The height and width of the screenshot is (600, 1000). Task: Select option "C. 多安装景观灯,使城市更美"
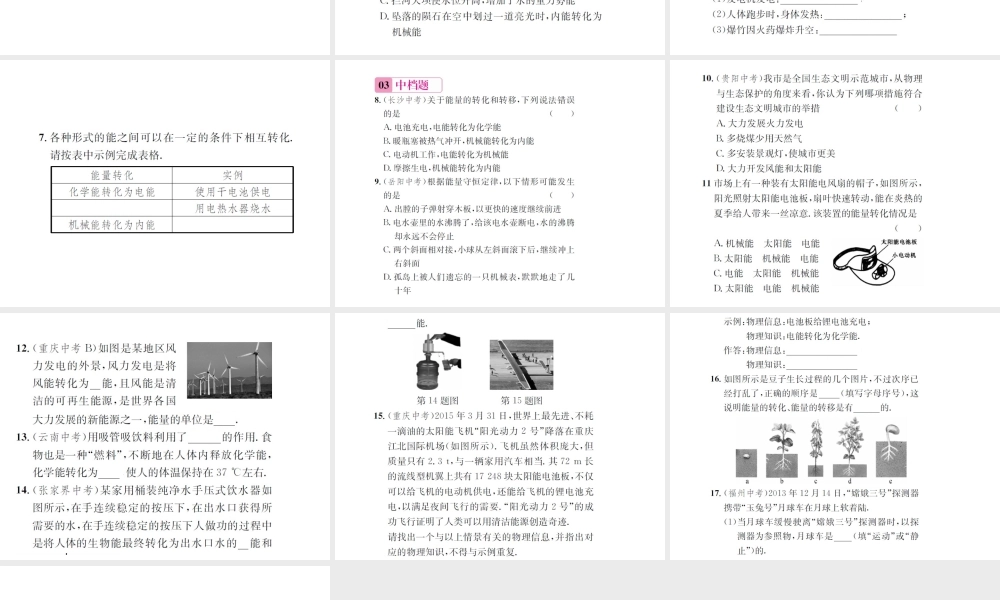pyautogui.click(x=776, y=153)
